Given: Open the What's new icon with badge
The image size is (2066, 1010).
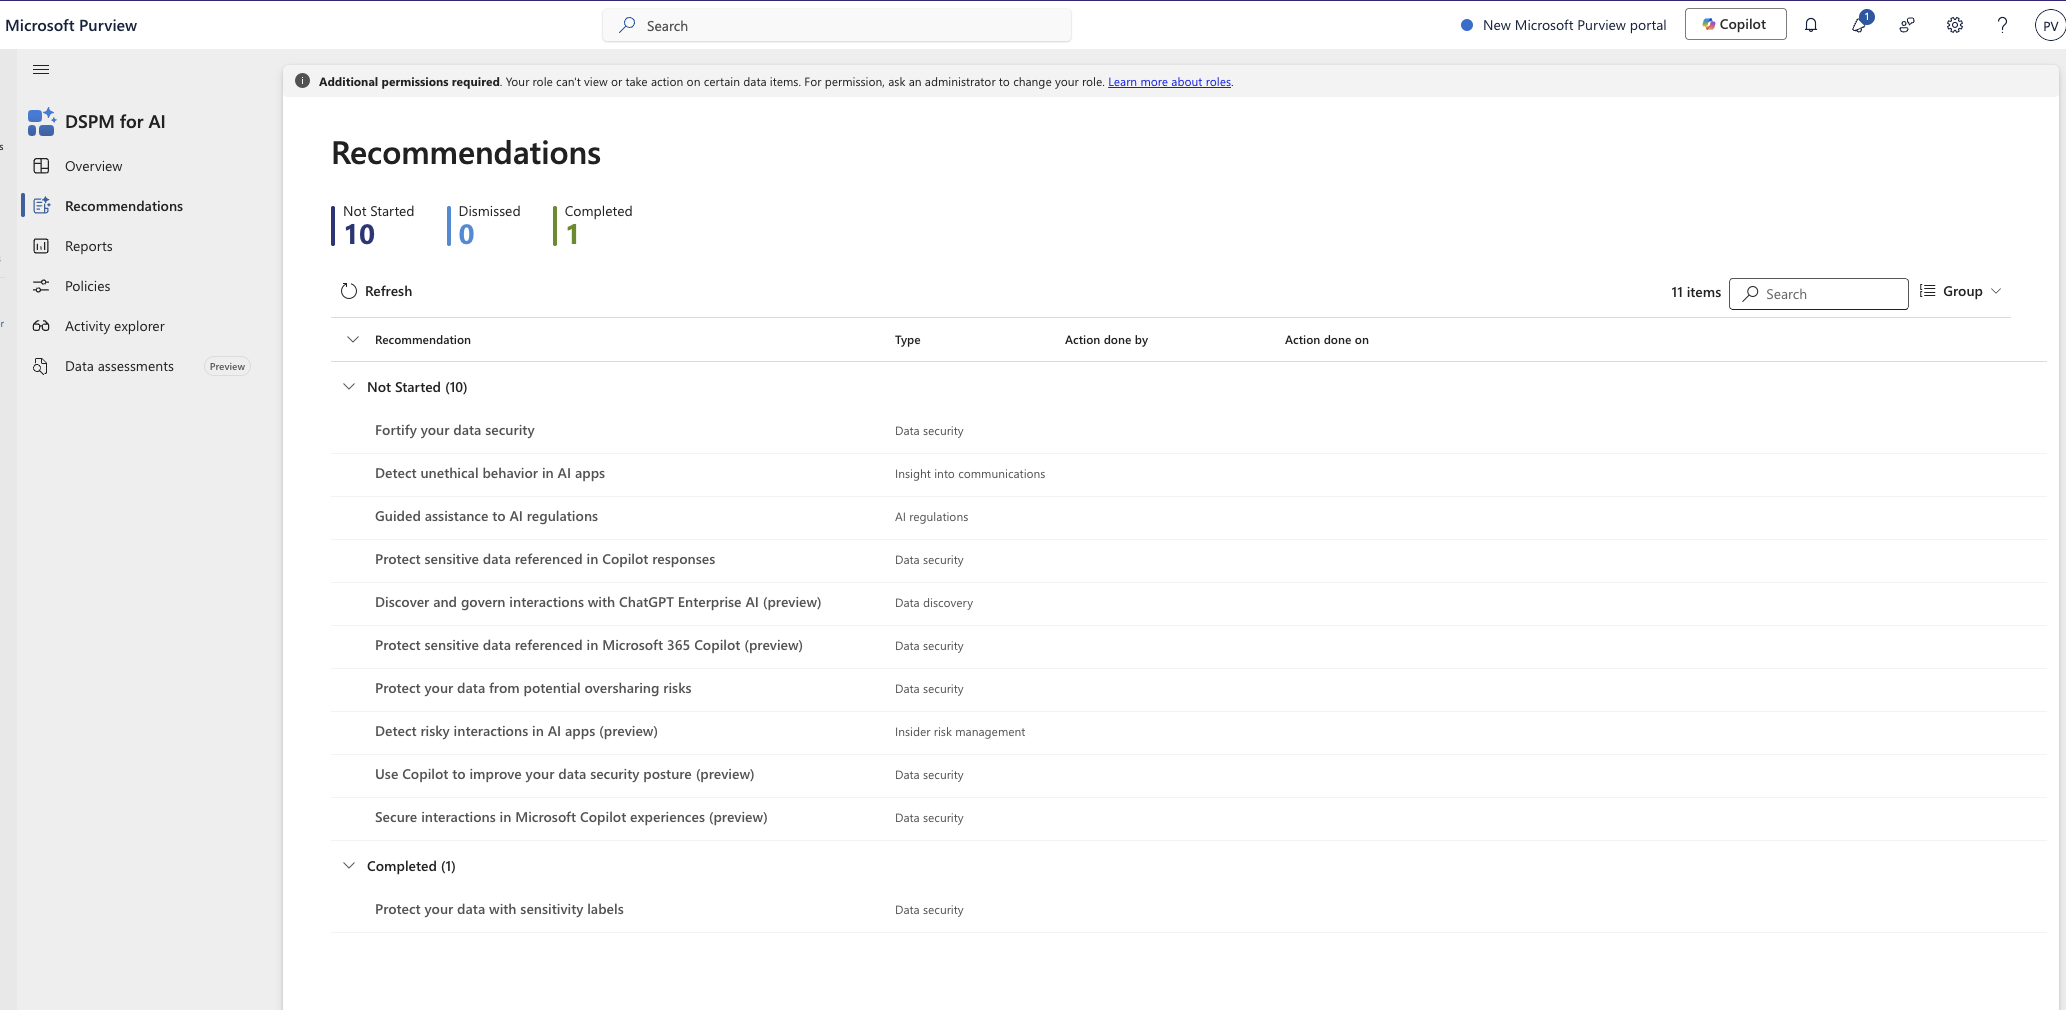Looking at the screenshot, I should pos(1859,24).
